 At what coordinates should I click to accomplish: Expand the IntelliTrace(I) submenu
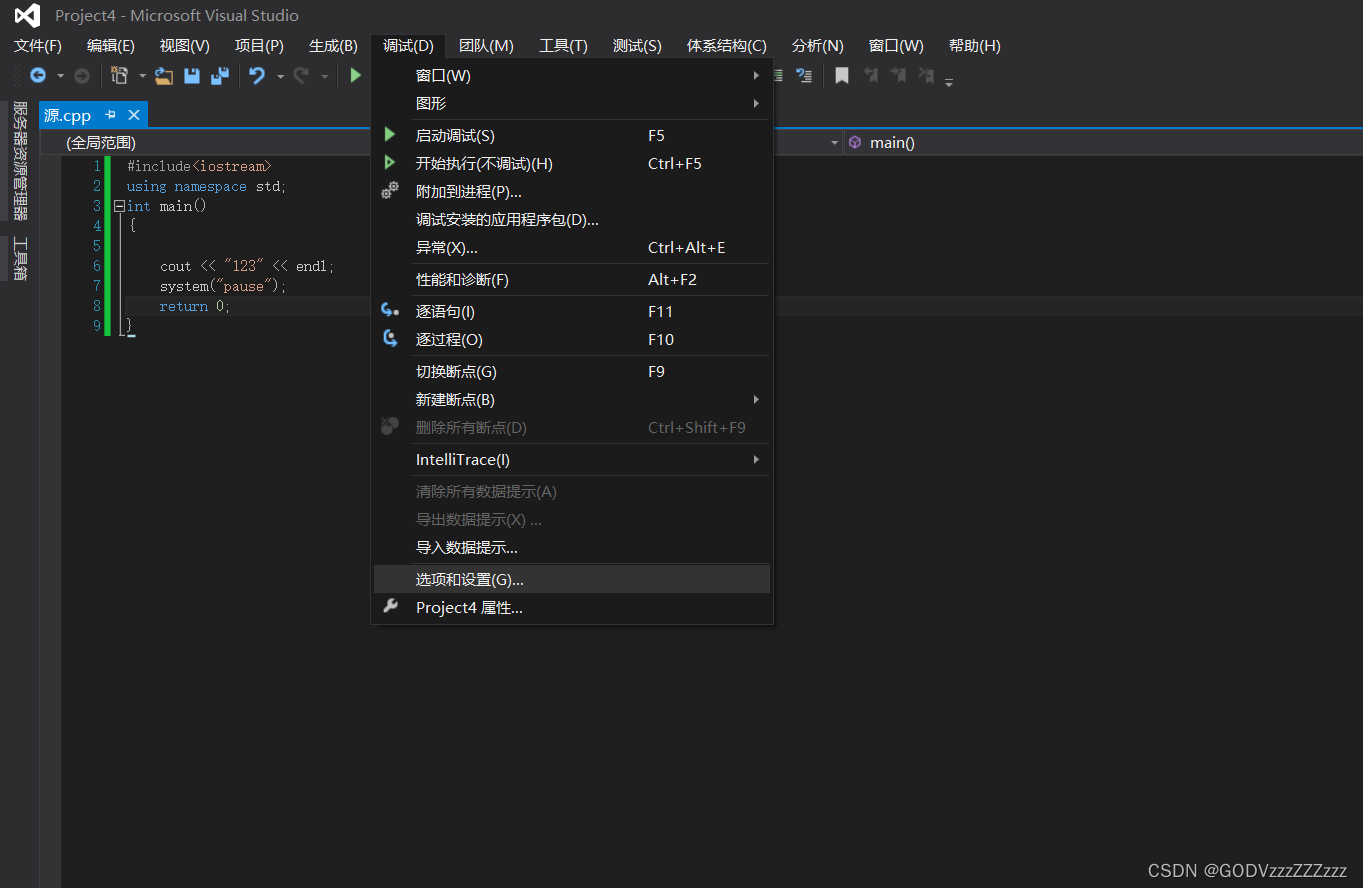click(757, 459)
